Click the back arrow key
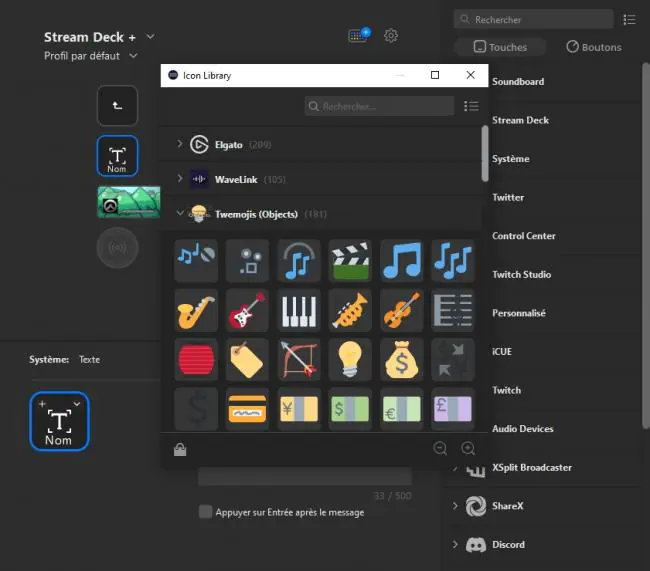650x571 pixels. pos(117,105)
